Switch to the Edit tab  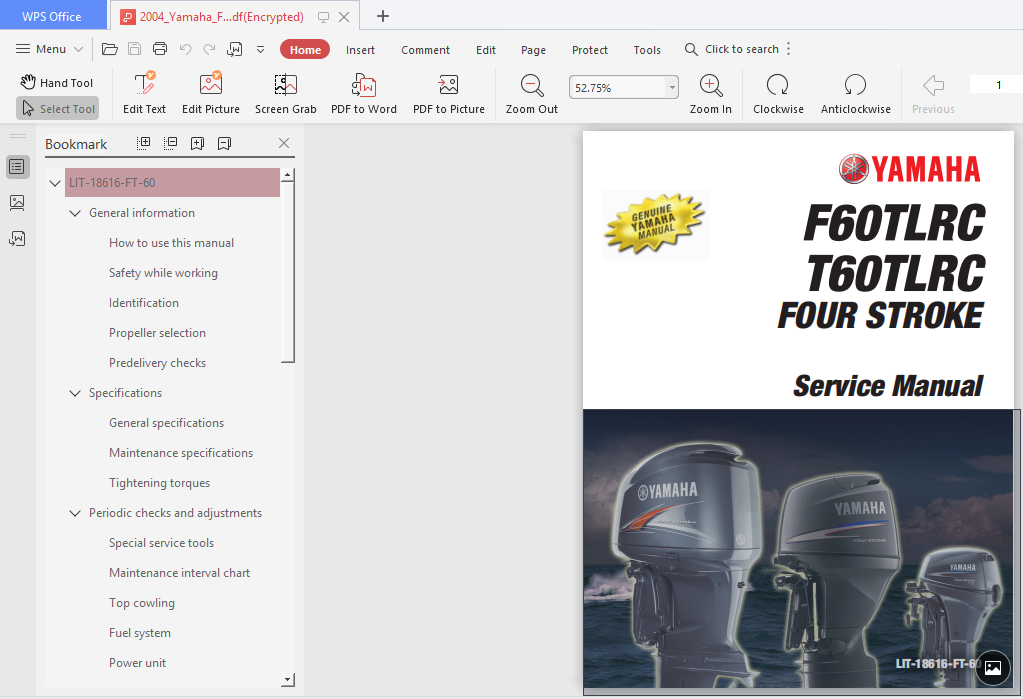[485, 50]
